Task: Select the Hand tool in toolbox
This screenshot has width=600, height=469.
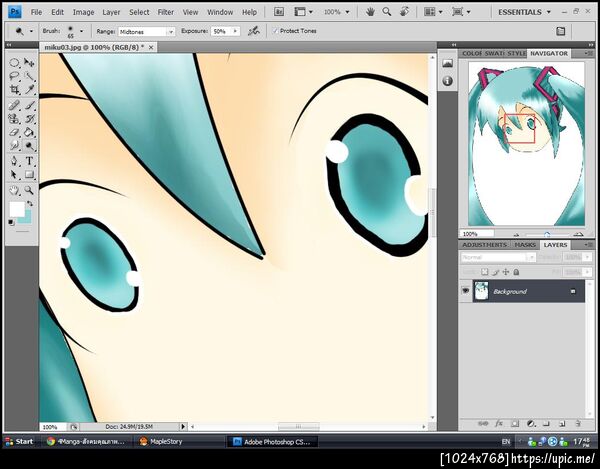Action: [x=14, y=190]
